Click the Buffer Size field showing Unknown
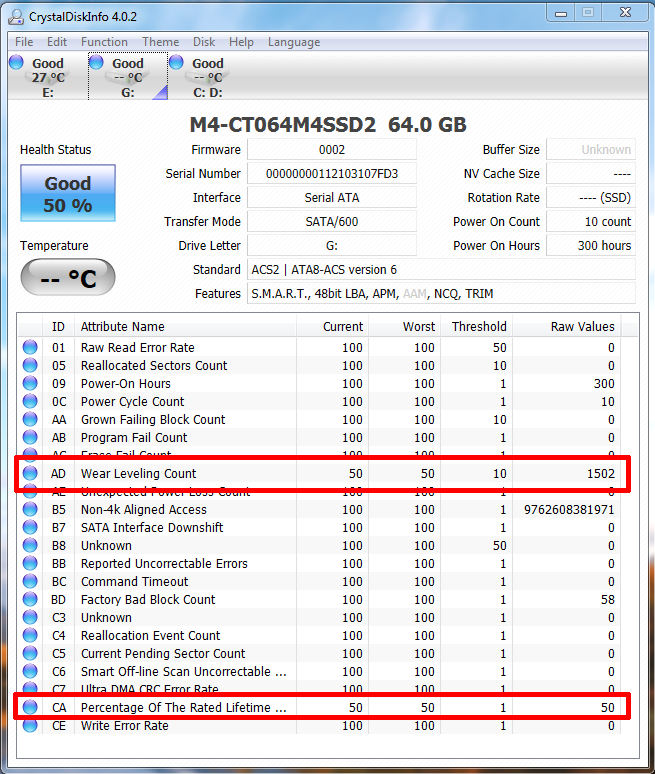The width and height of the screenshot is (655, 774). [x=591, y=150]
